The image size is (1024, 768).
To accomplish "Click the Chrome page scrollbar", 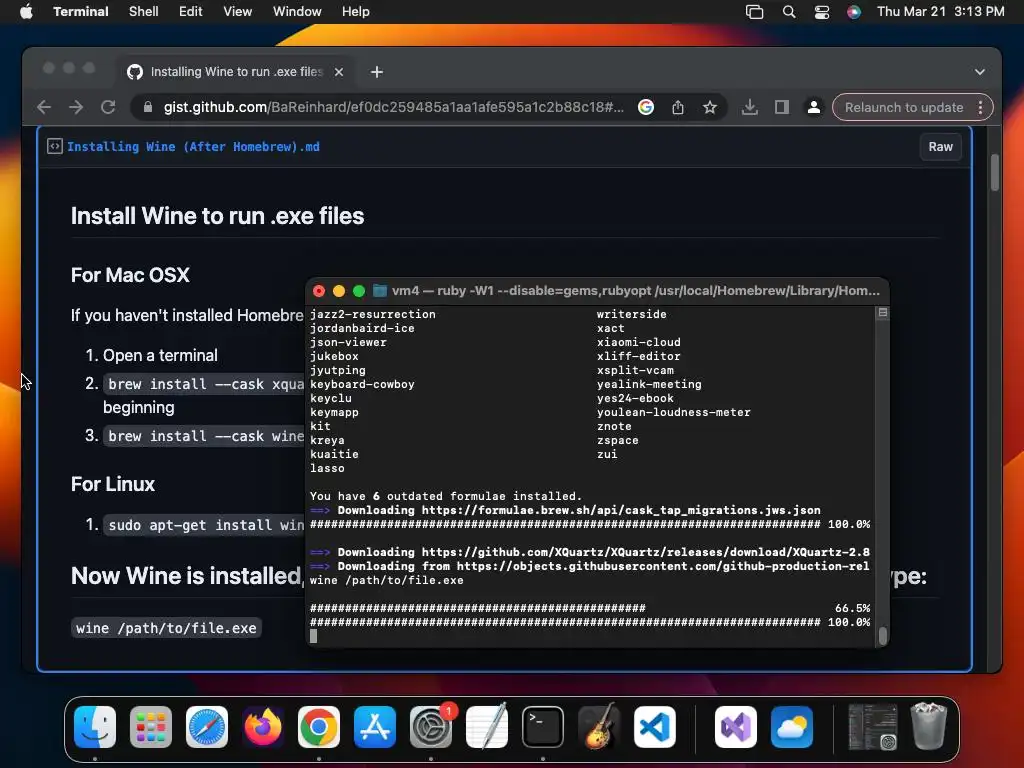I will click(995, 172).
